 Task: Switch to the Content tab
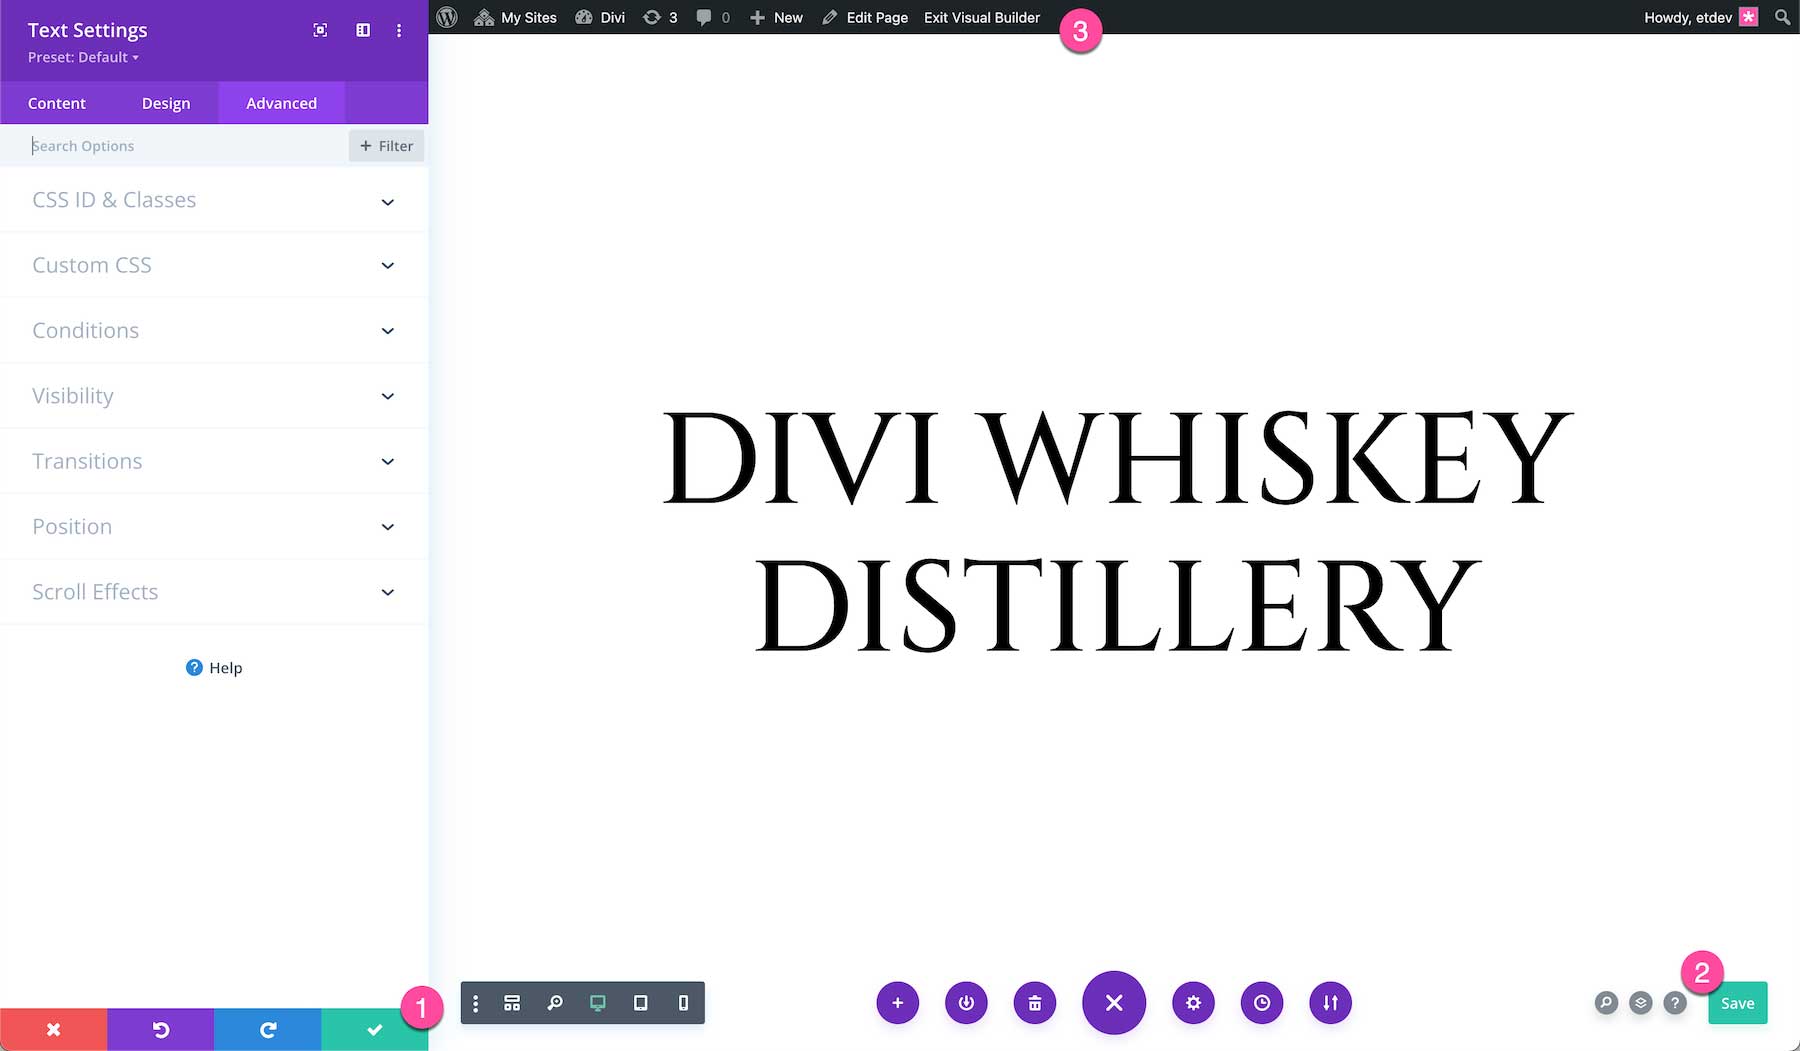[x=57, y=103]
